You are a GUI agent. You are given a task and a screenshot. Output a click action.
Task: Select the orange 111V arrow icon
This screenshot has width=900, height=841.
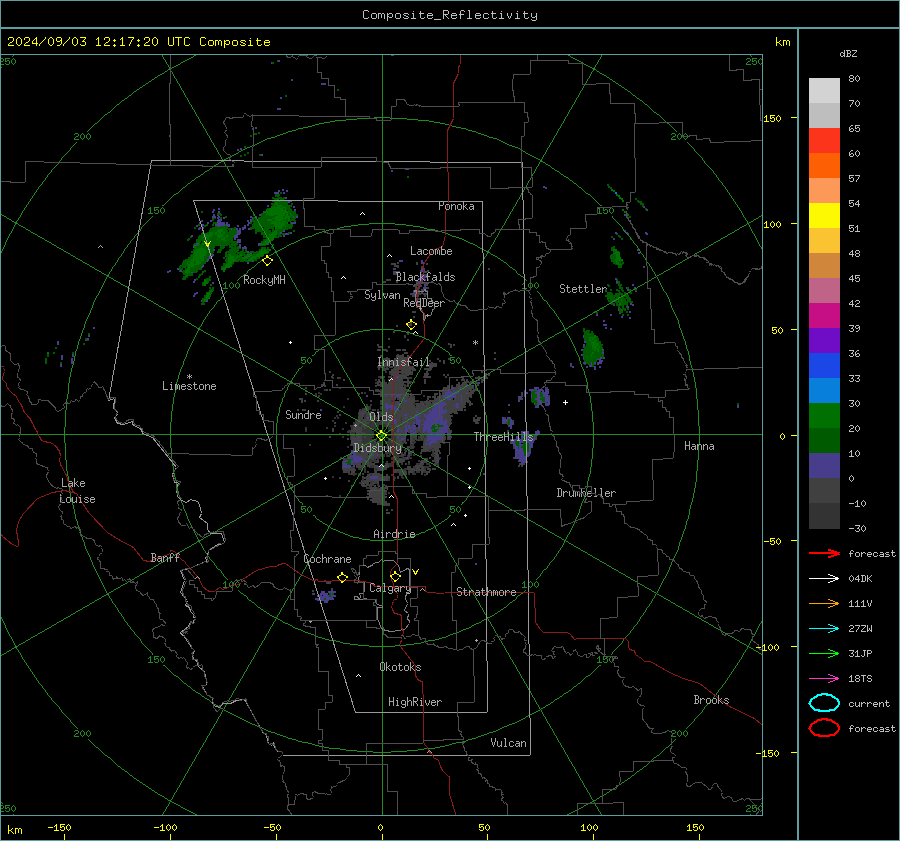coord(824,603)
